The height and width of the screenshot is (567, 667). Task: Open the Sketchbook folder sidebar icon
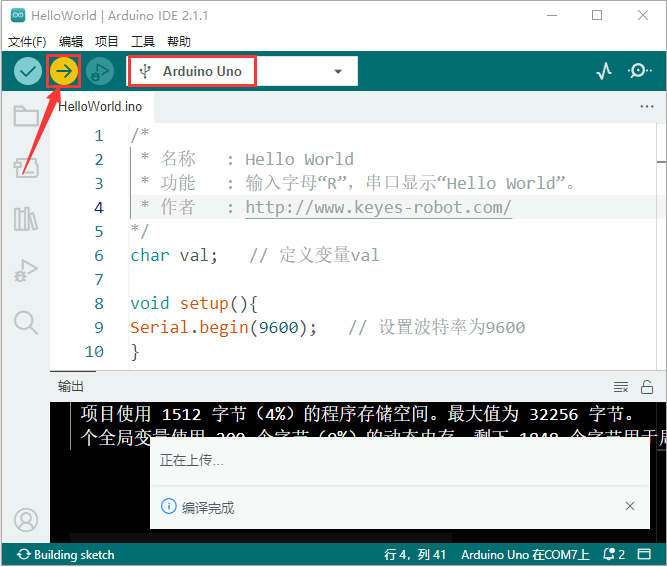pos(26,116)
